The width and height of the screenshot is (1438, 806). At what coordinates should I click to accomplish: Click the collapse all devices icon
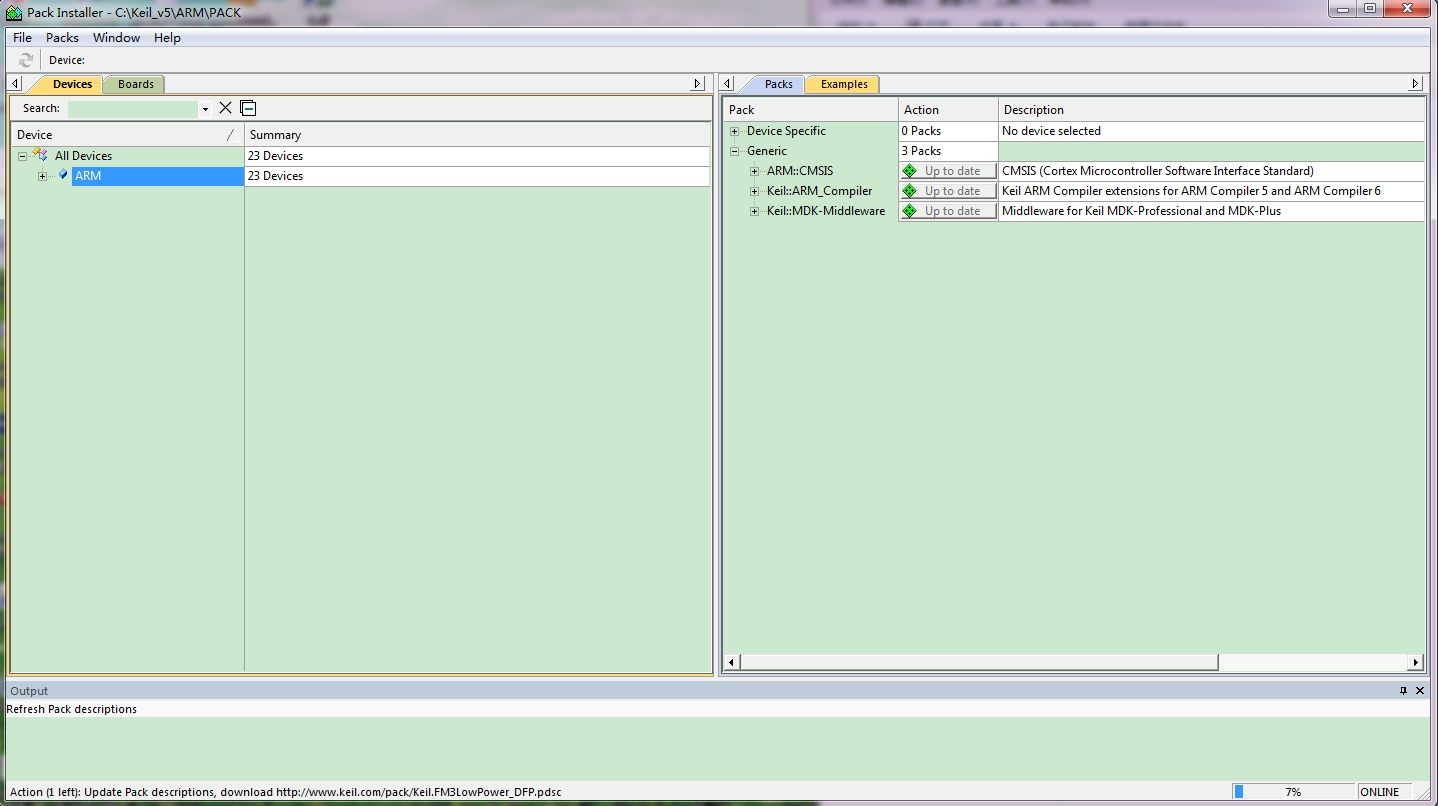[x=248, y=108]
